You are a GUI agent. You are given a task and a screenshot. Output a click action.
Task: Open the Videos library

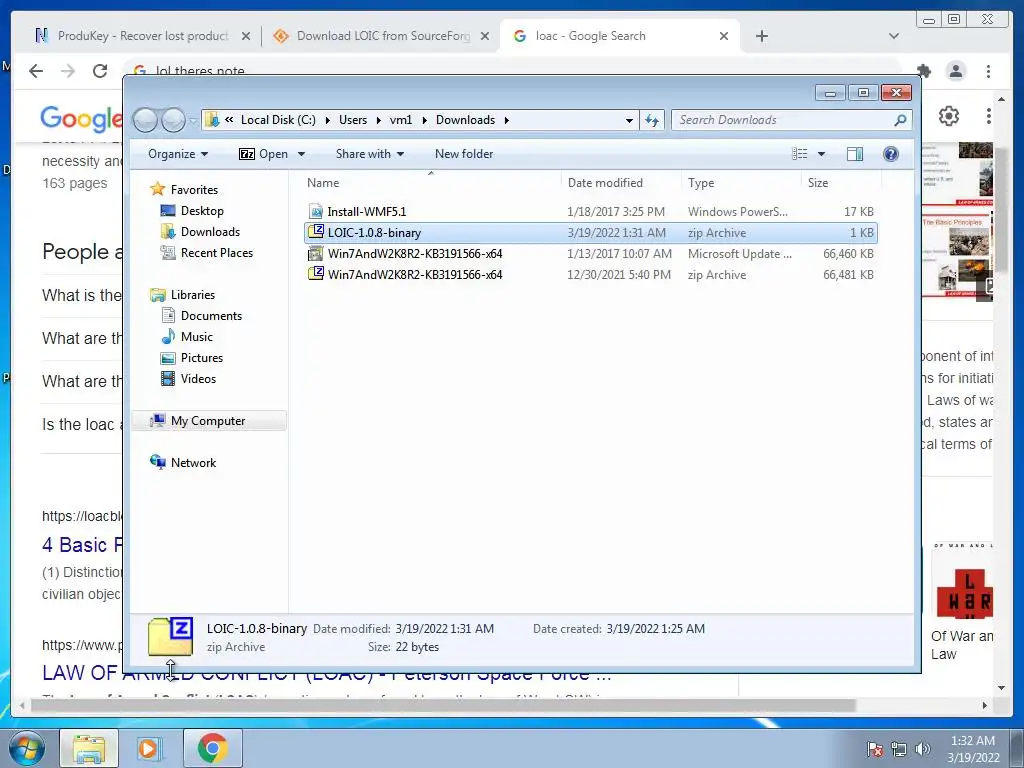tap(198, 379)
